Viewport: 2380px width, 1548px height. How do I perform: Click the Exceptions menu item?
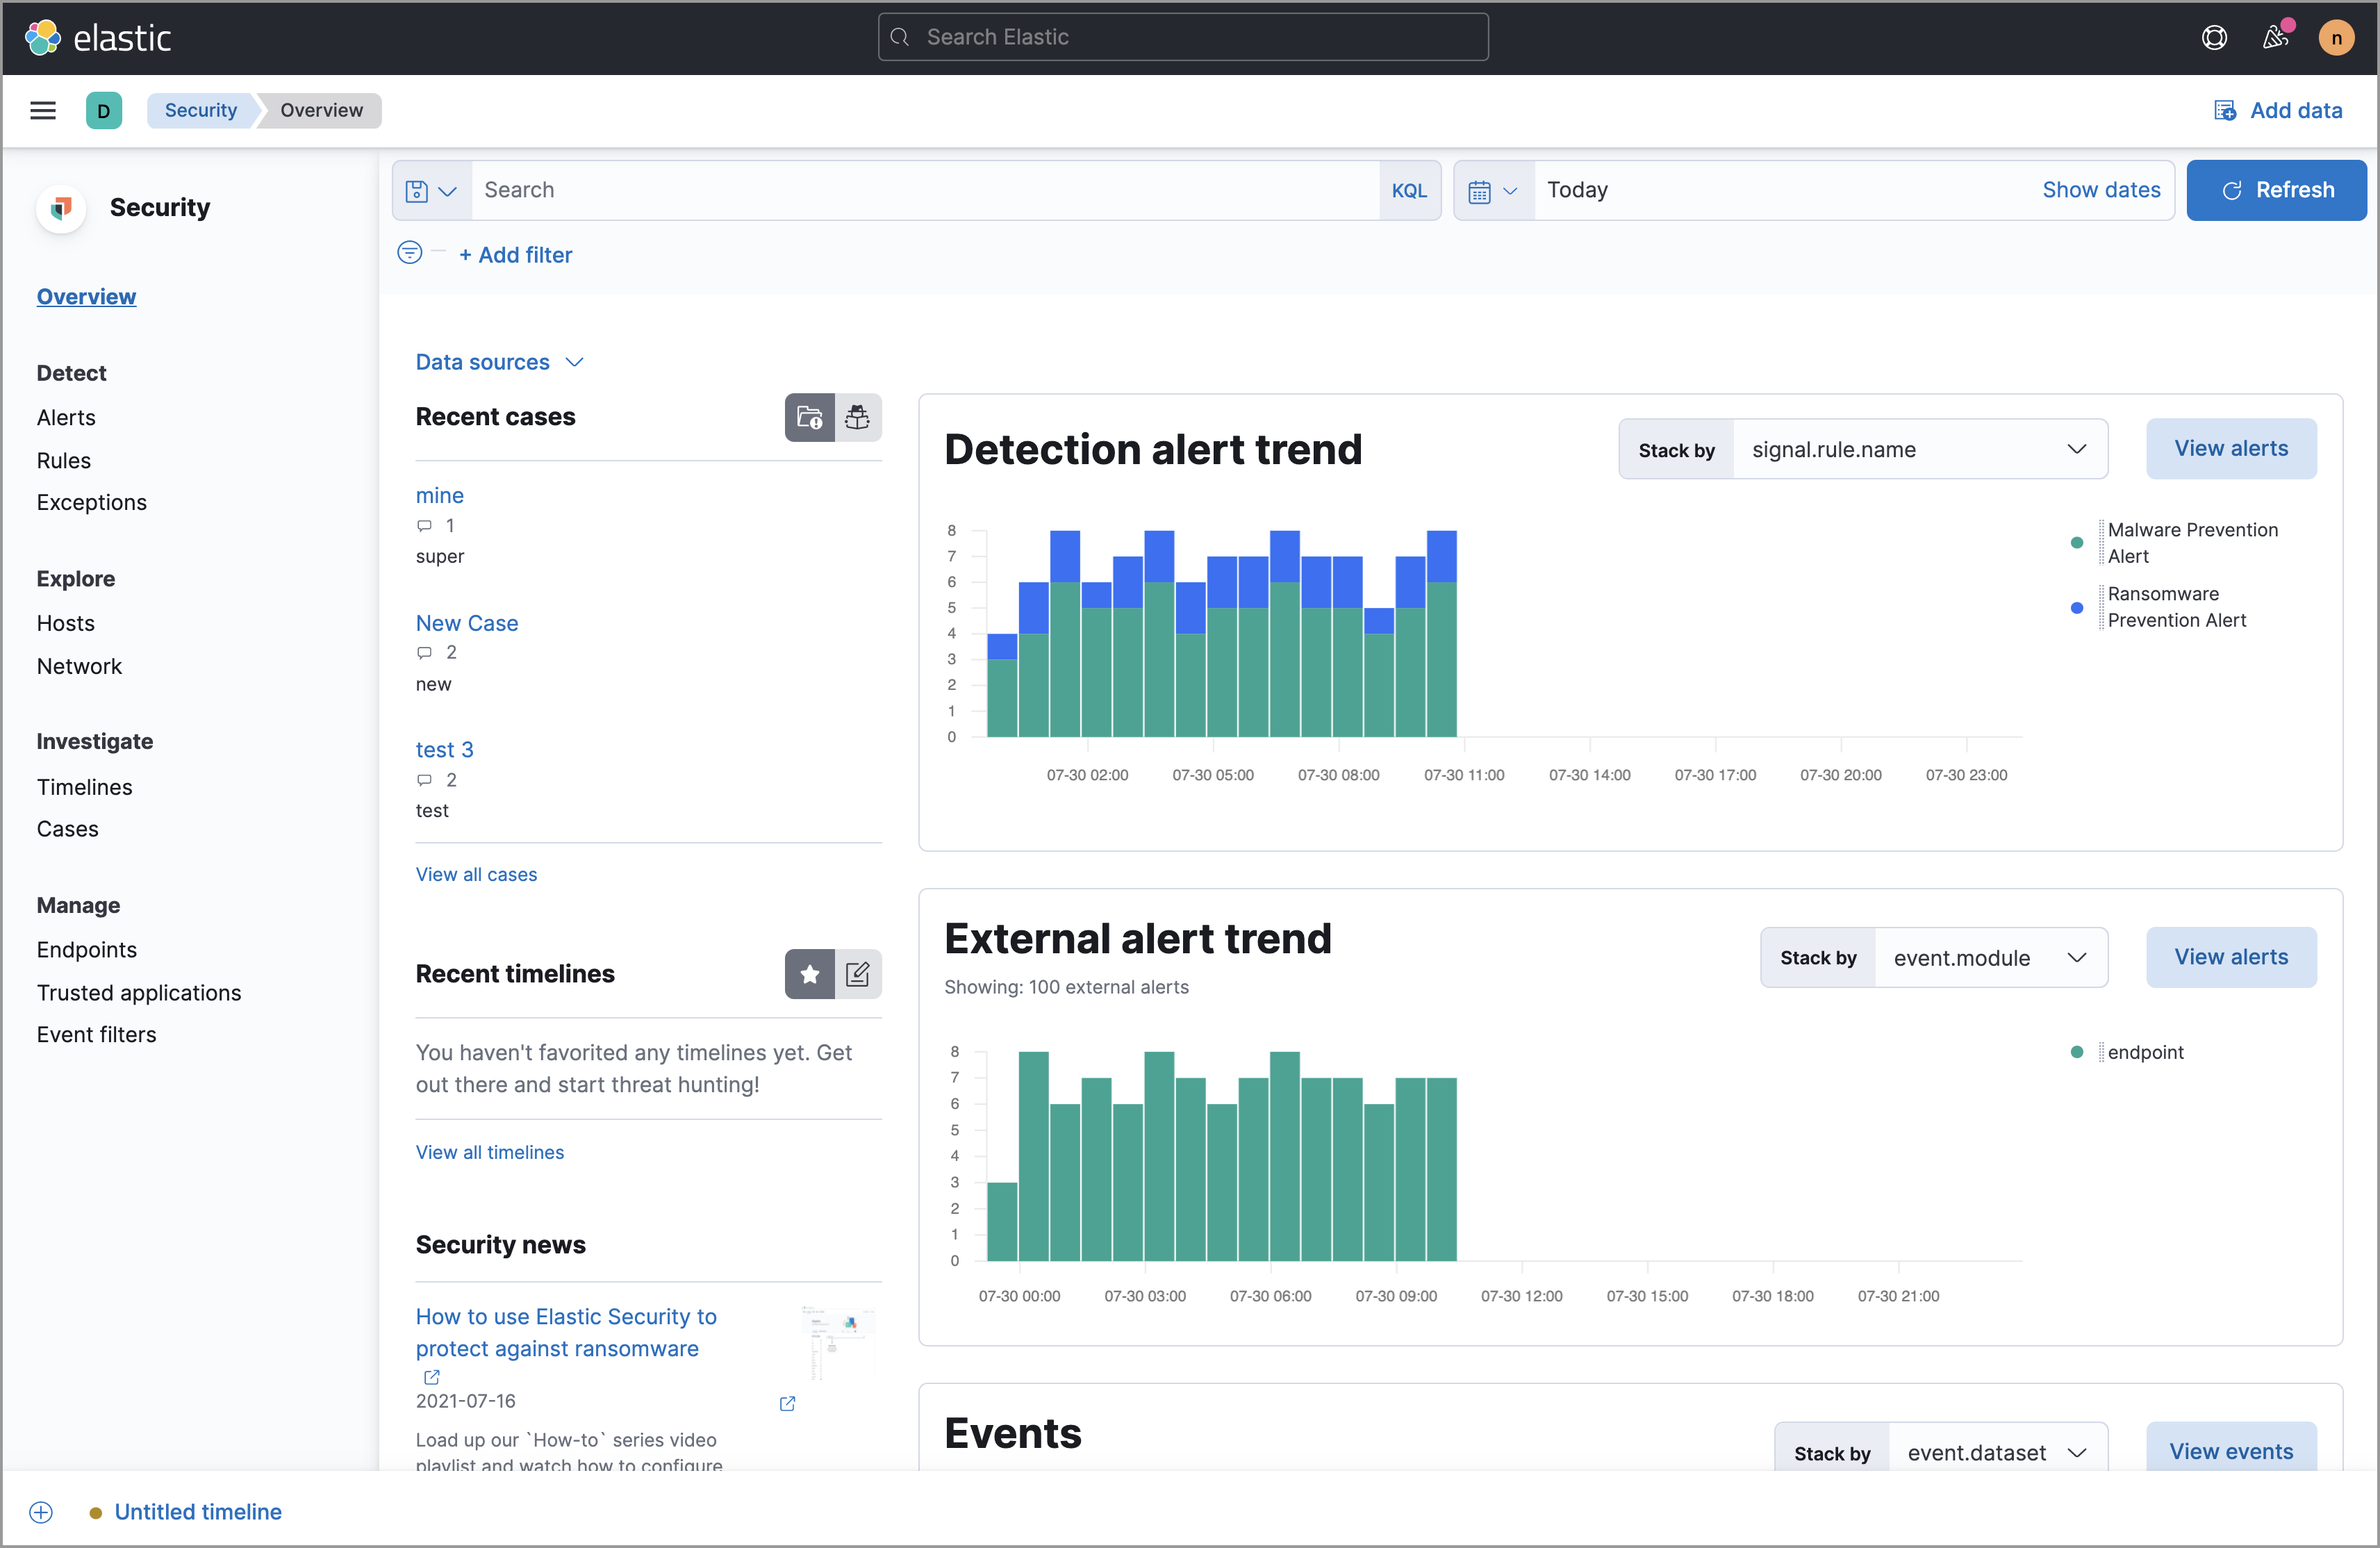pos(92,502)
